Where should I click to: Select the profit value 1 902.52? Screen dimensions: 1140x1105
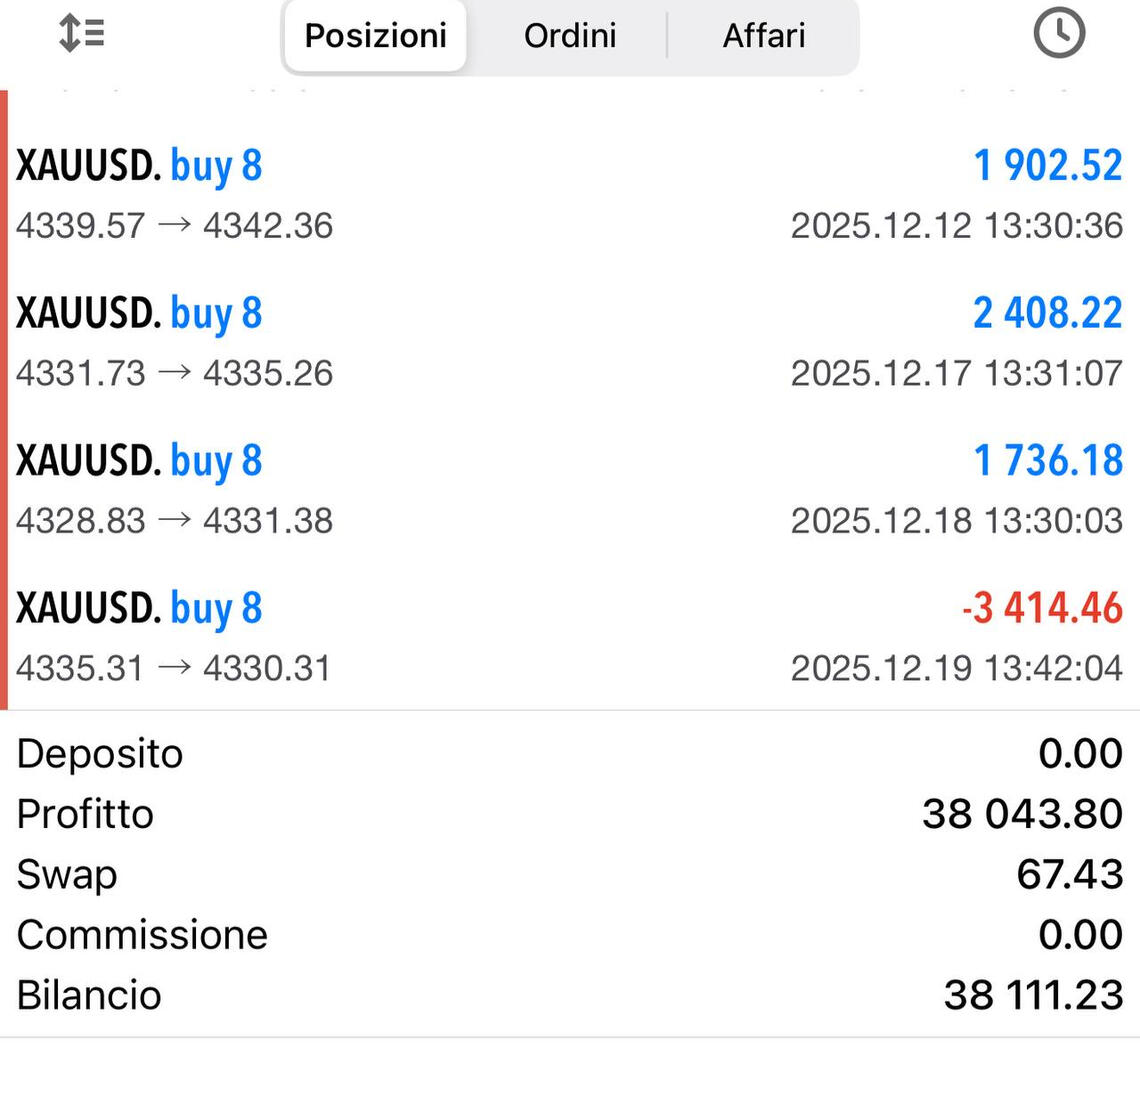1047,165
